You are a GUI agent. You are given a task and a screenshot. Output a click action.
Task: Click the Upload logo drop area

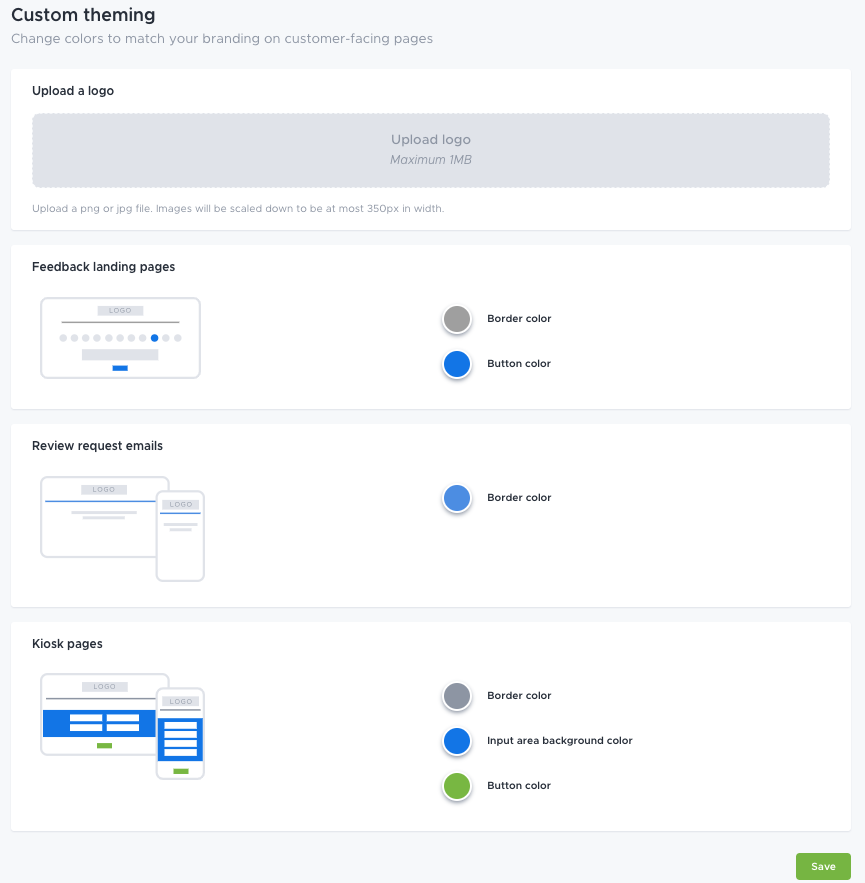(431, 150)
